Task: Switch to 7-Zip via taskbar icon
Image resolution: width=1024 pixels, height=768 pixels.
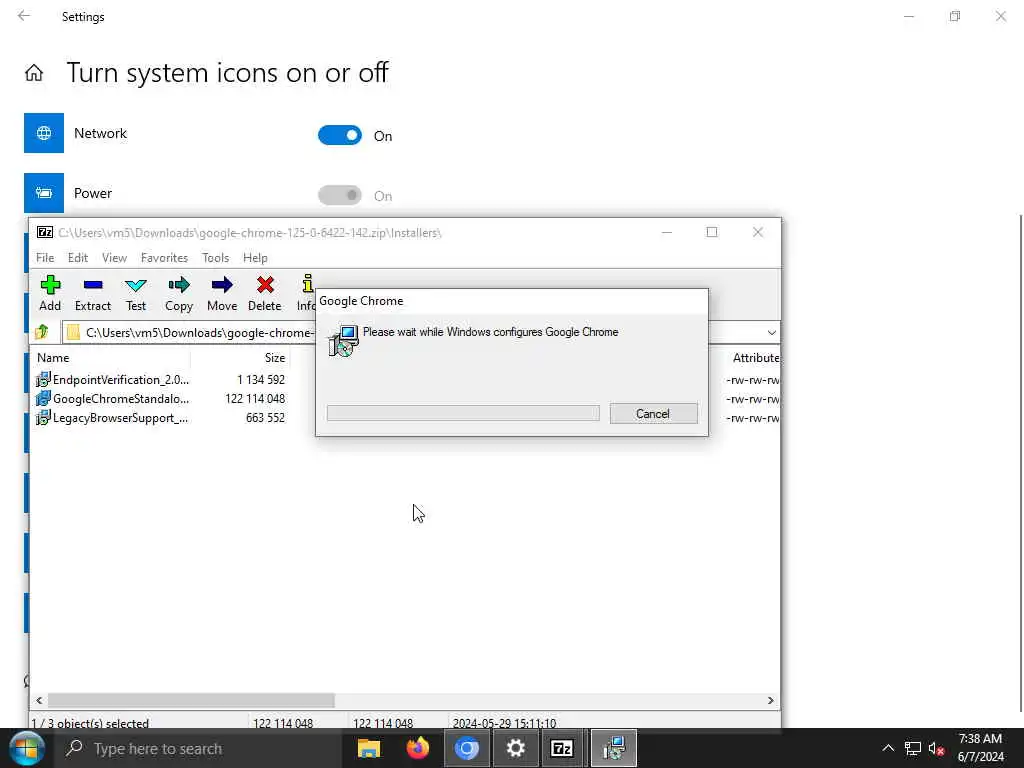Action: click(562, 748)
